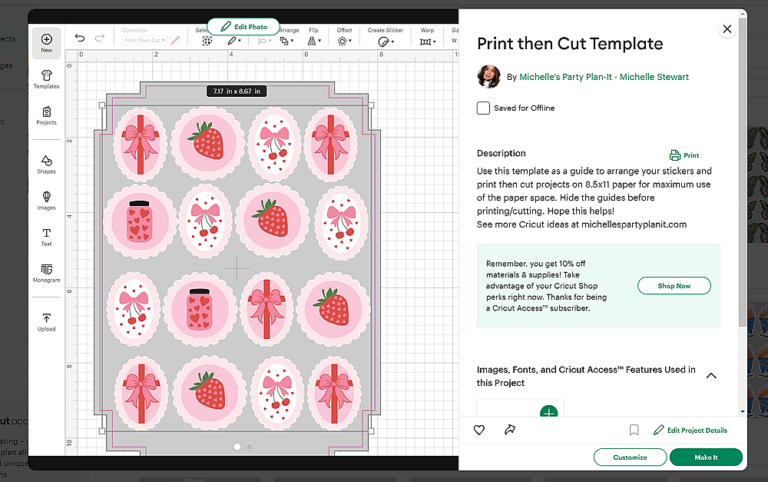Image resolution: width=768 pixels, height=482 pixels.
Task: Click the Make It button
Action: pos(706,457)
